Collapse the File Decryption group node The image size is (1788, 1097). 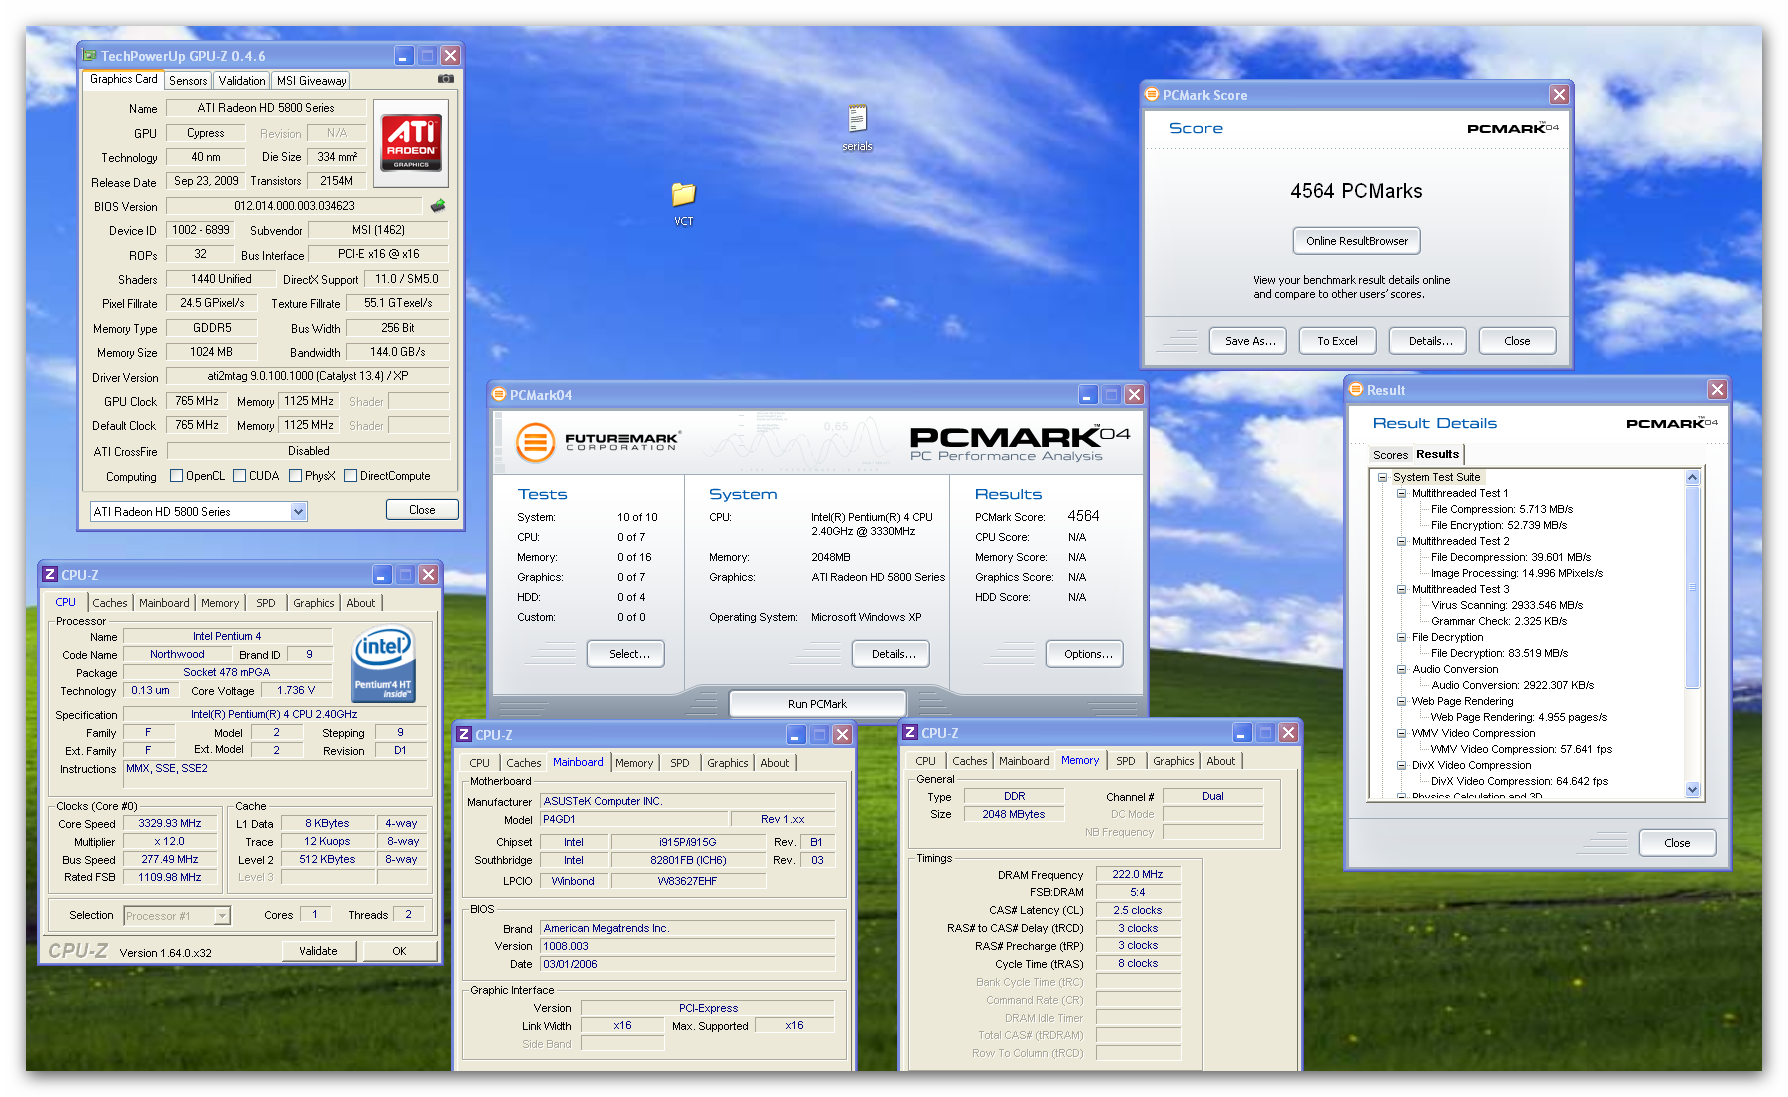tap(1402, 637)
